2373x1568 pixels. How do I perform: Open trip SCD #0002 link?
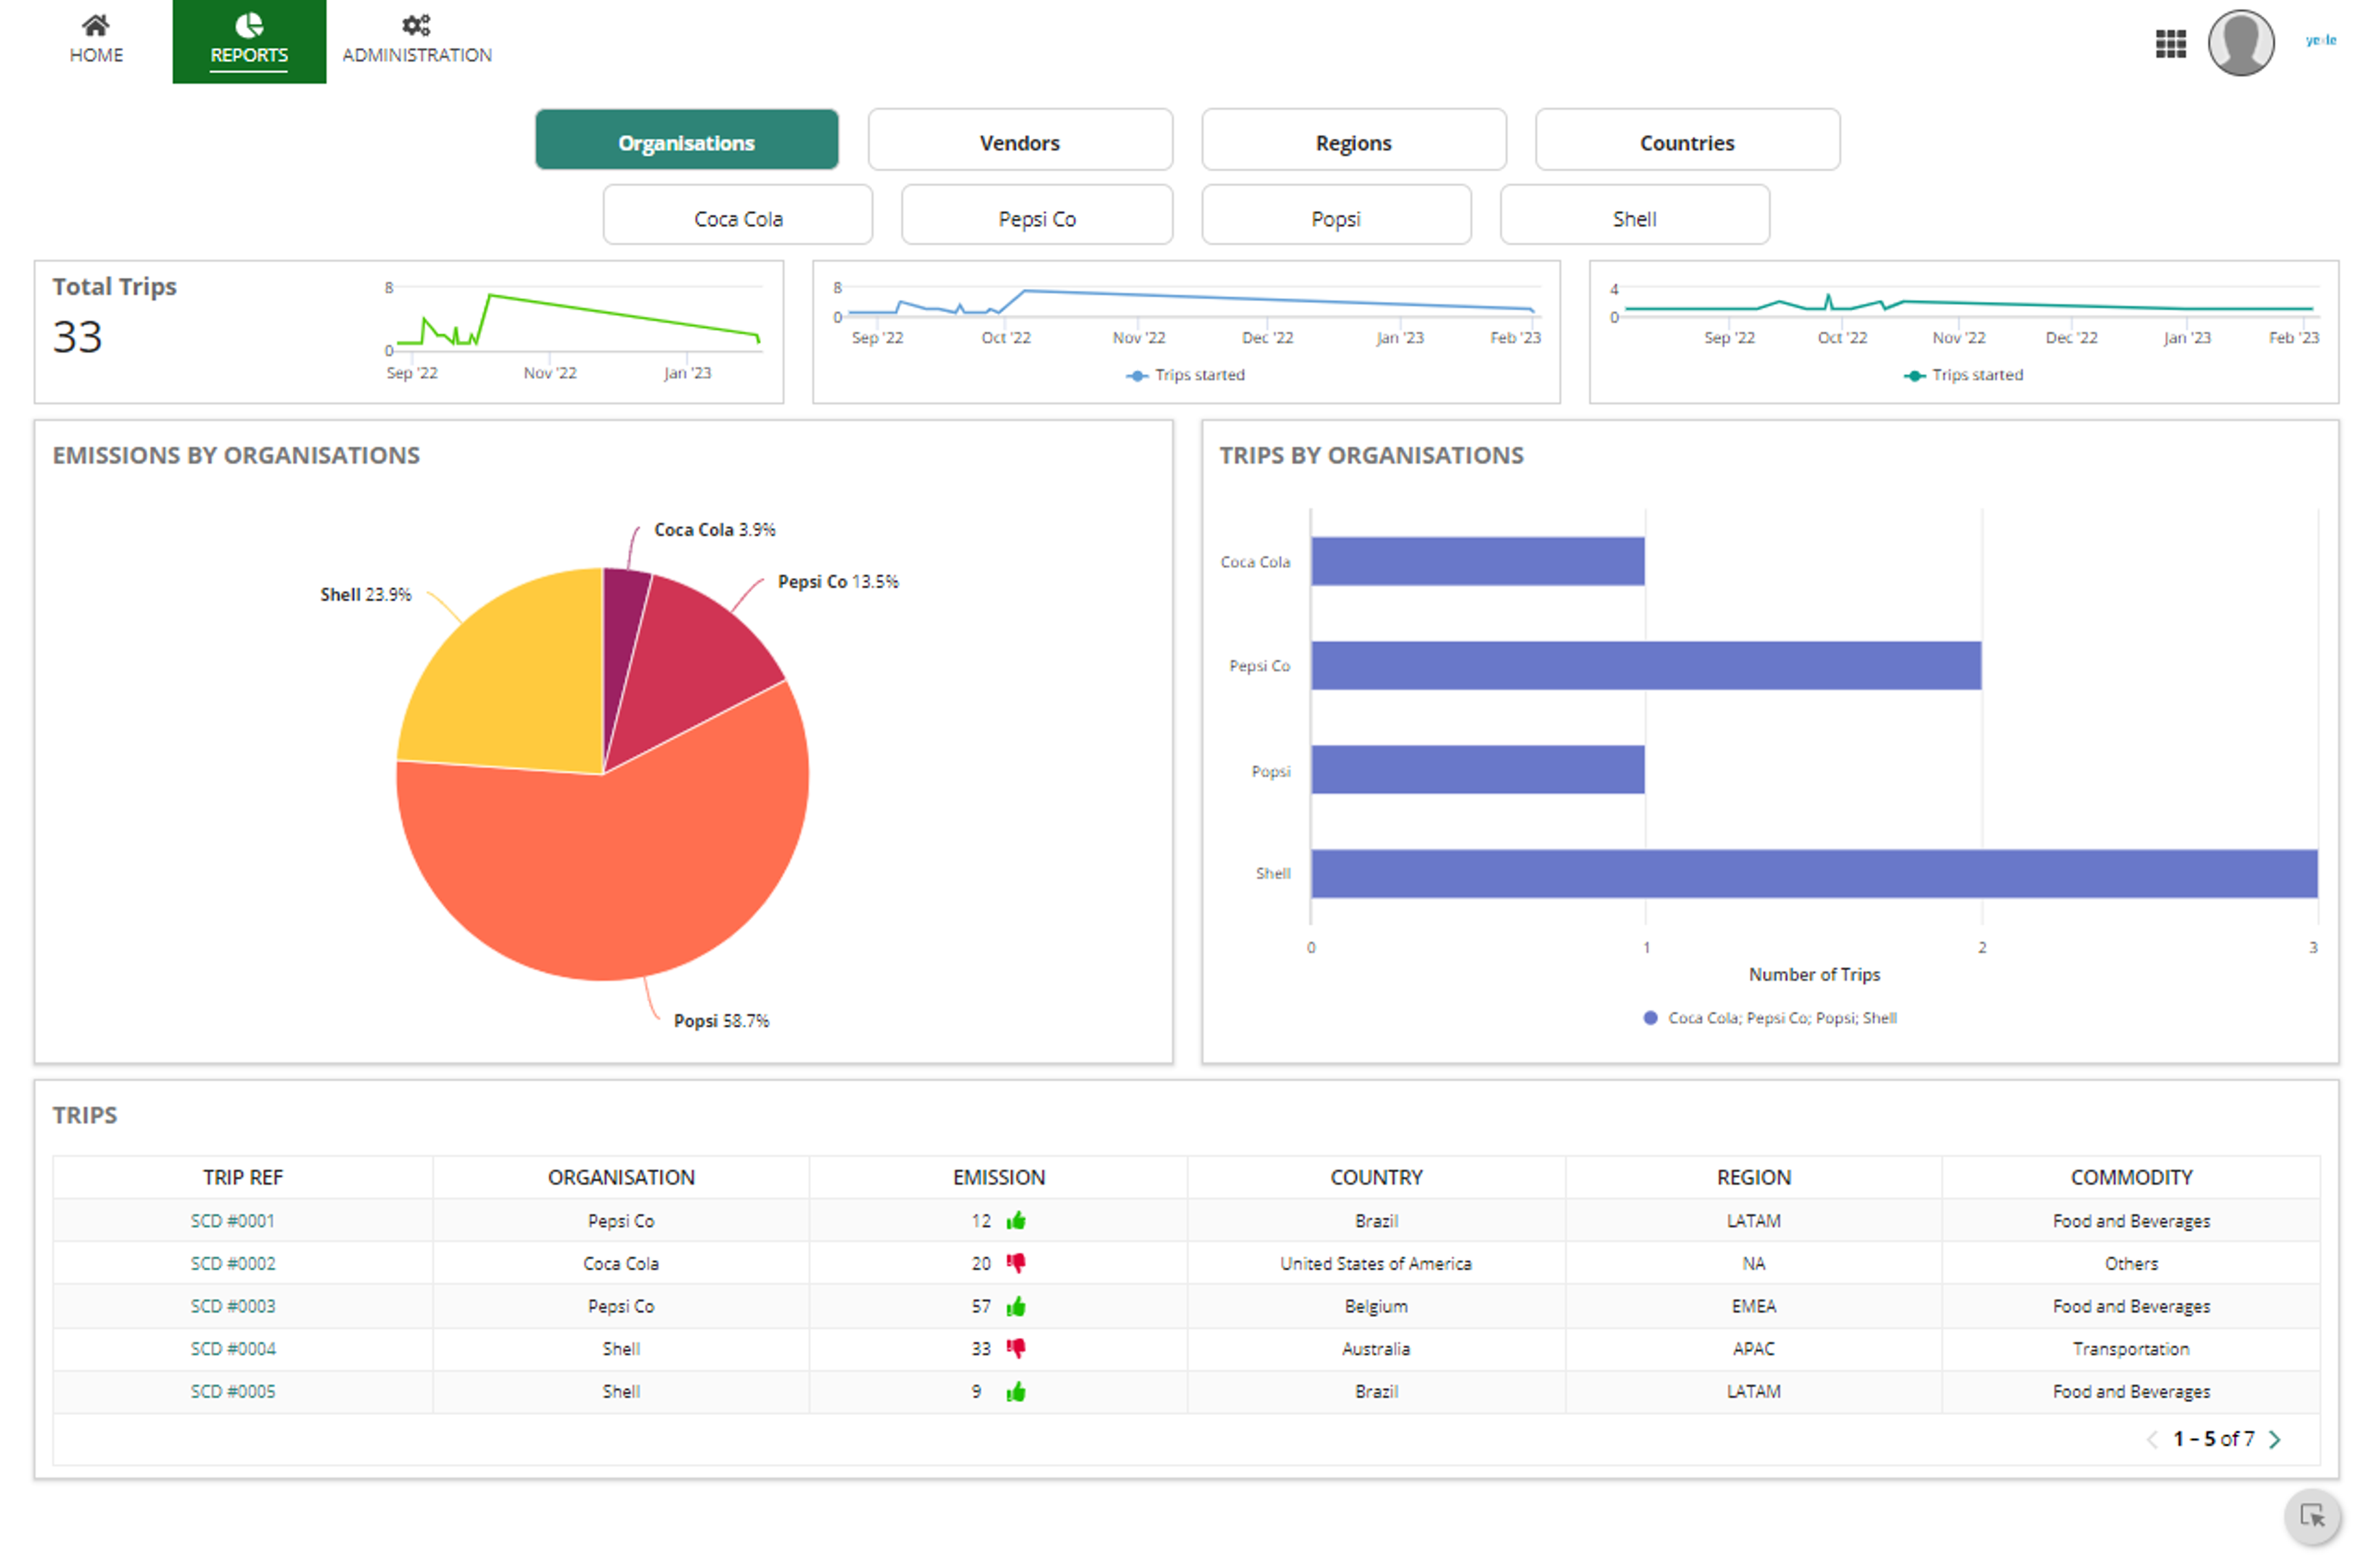coord(233,1264)
